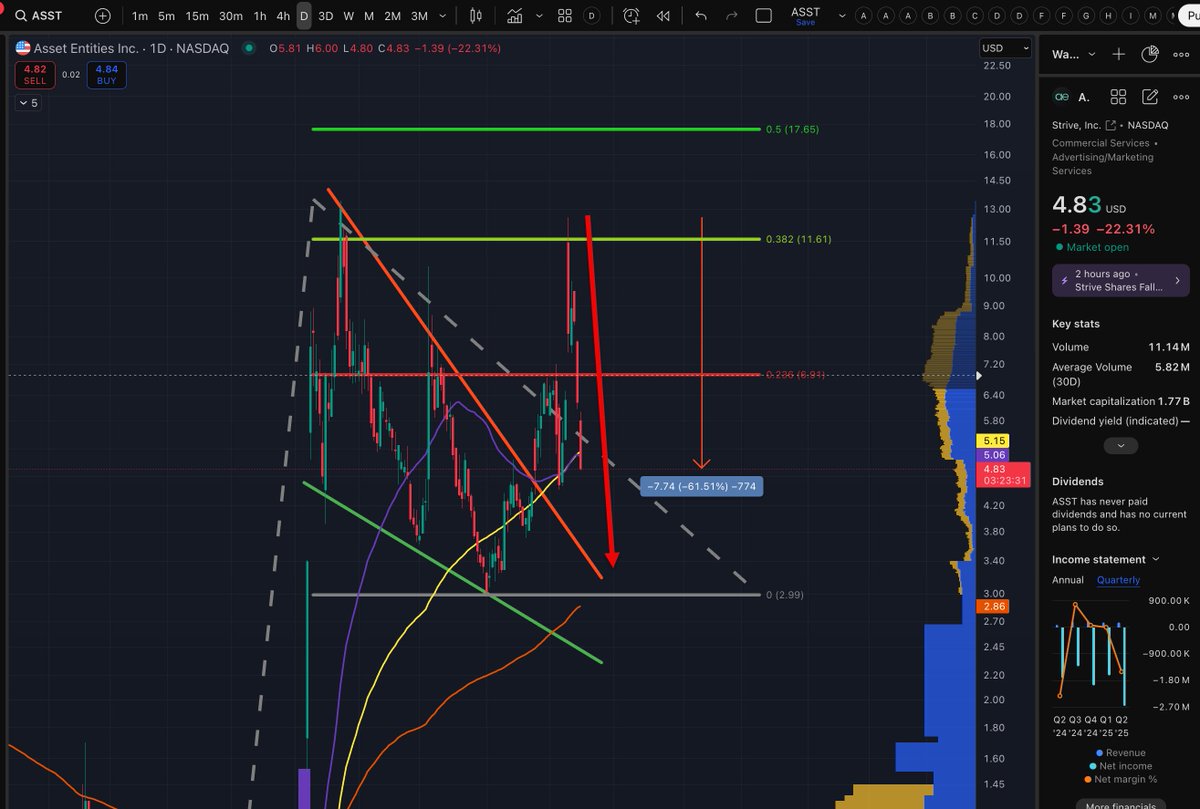Open the indicators menu
The height and width of the screenshot is (809, 1200).
(514, 16)
